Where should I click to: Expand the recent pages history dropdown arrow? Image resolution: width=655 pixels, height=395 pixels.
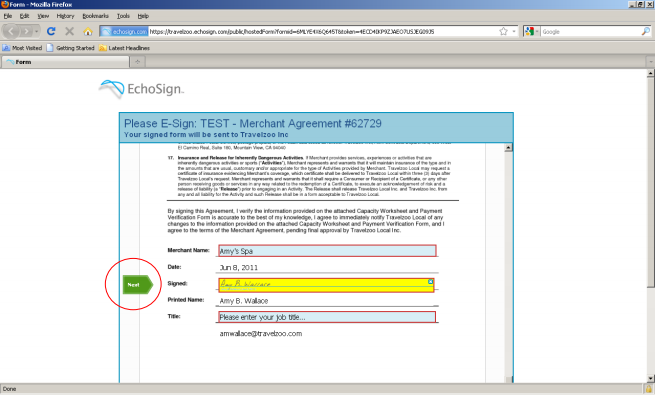click(x=37, y=31)
